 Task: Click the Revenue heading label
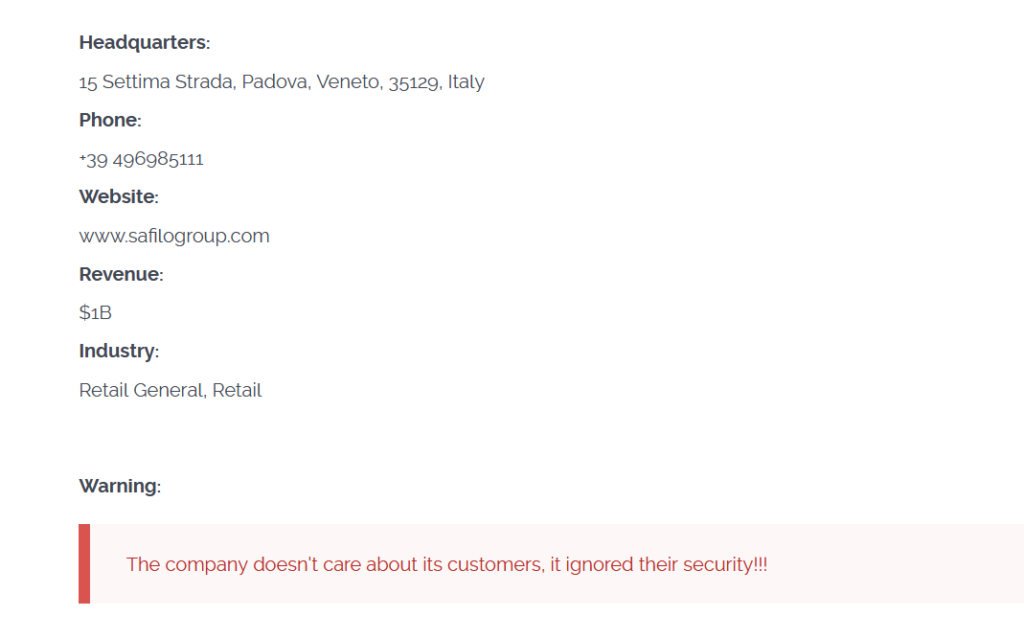pos(120,274)
